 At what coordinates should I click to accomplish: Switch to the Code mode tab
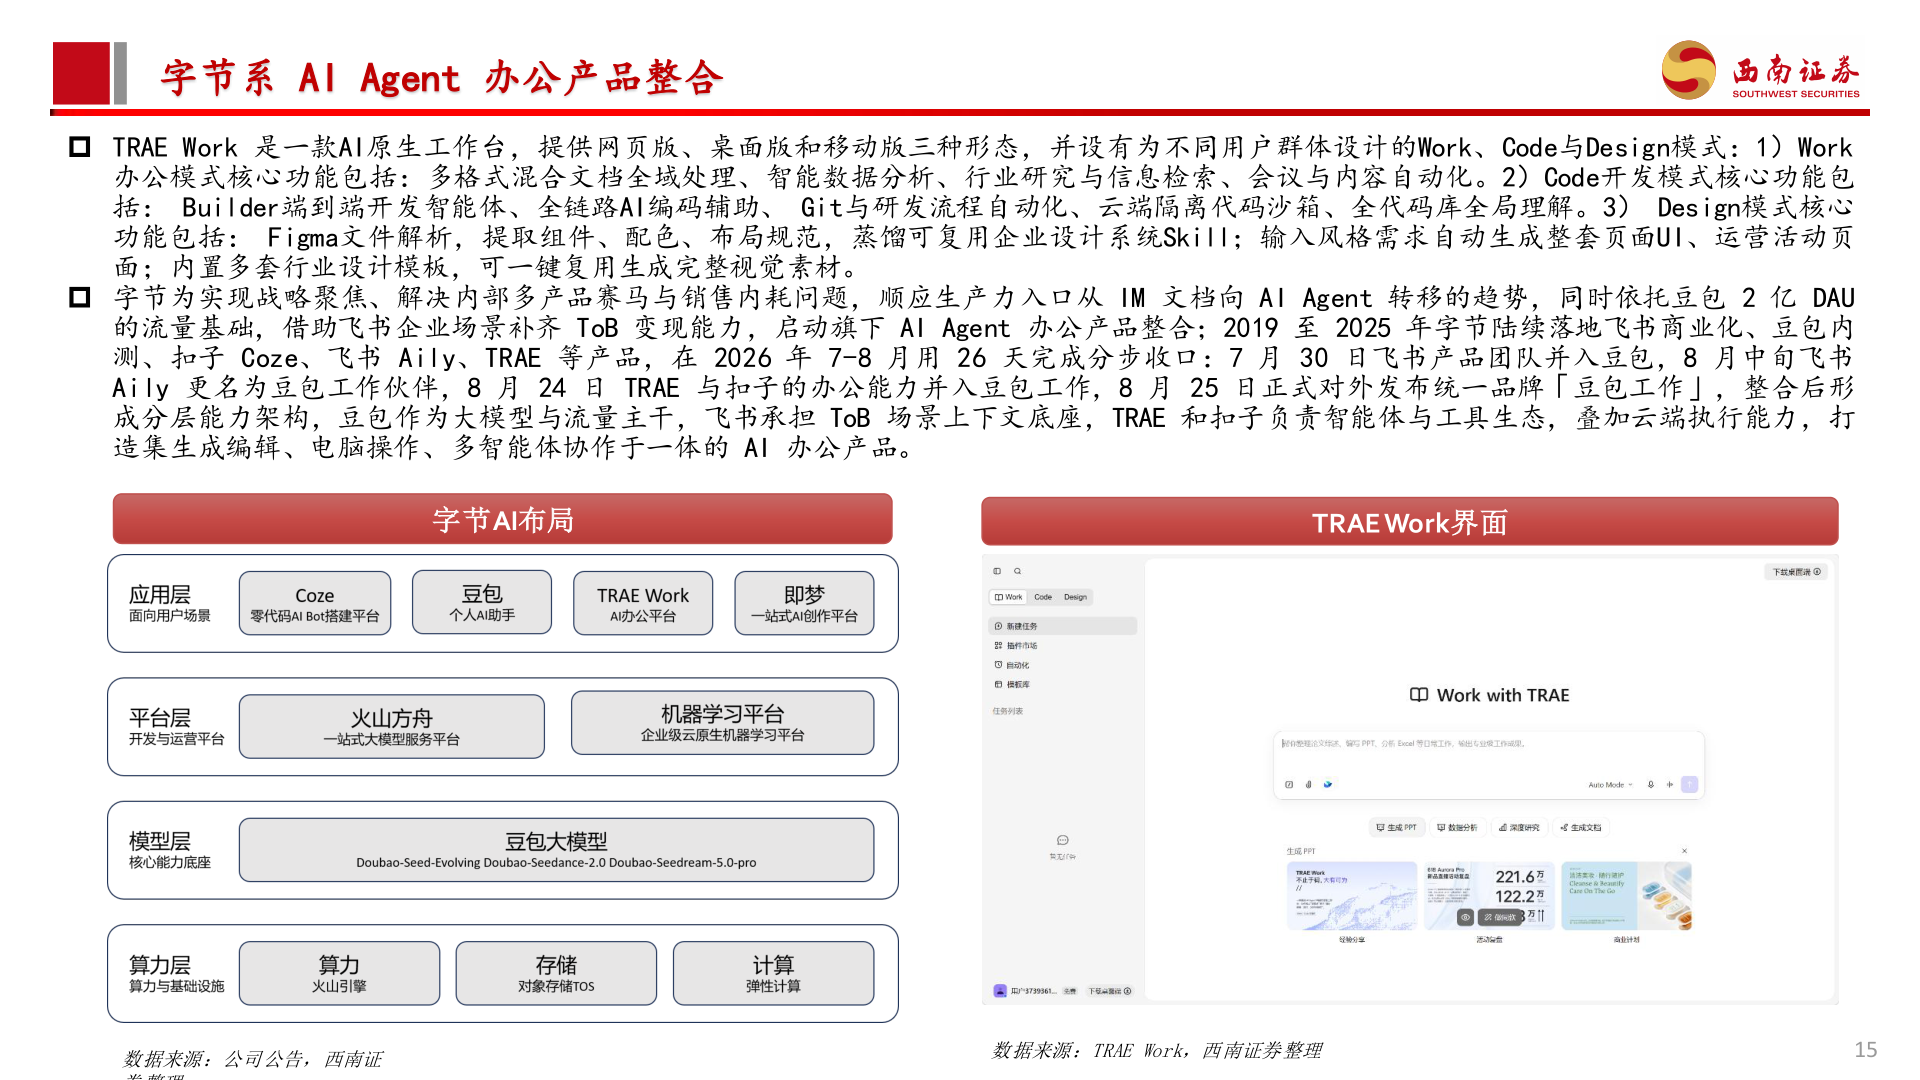pyautogui.click(x=1043, y=597)
